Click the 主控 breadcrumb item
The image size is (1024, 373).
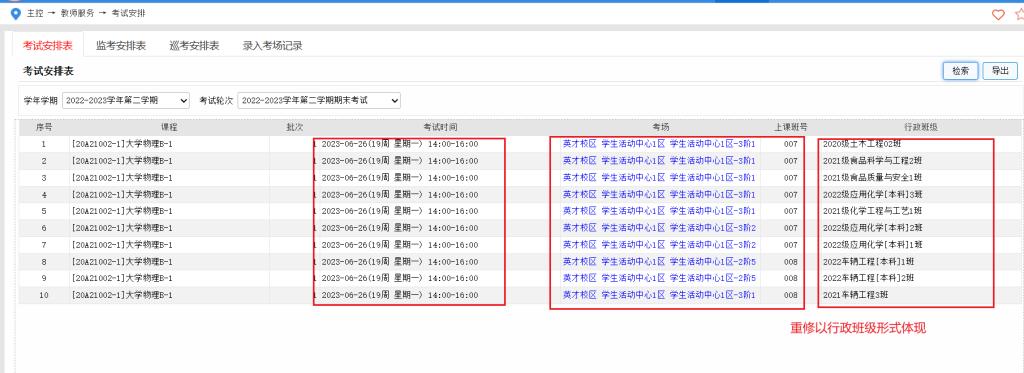(x=35, y=13)
